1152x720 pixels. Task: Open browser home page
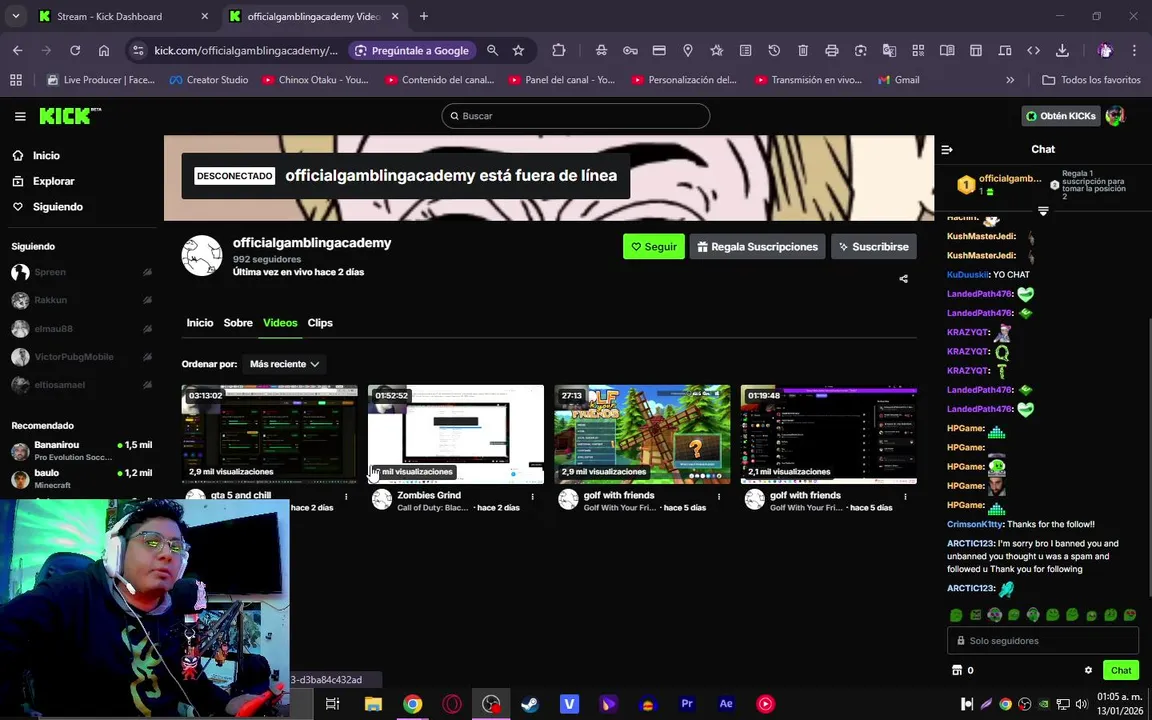[x=104, y=51]
